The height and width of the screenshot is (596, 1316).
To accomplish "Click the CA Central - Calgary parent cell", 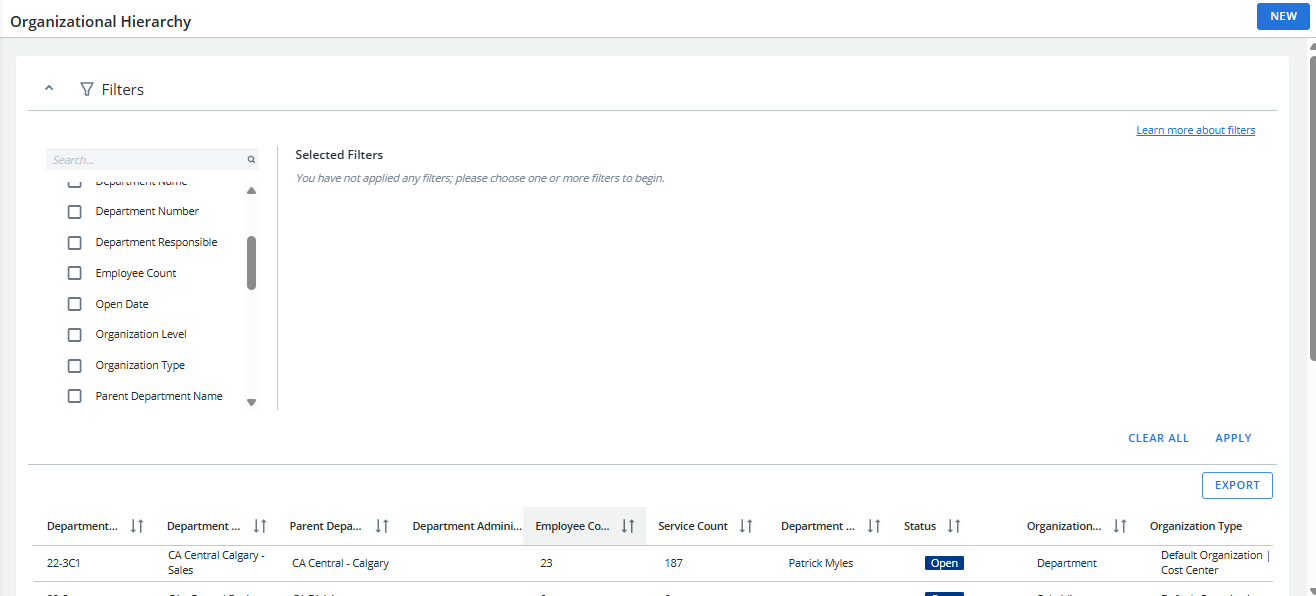I will tap(340, 563).
